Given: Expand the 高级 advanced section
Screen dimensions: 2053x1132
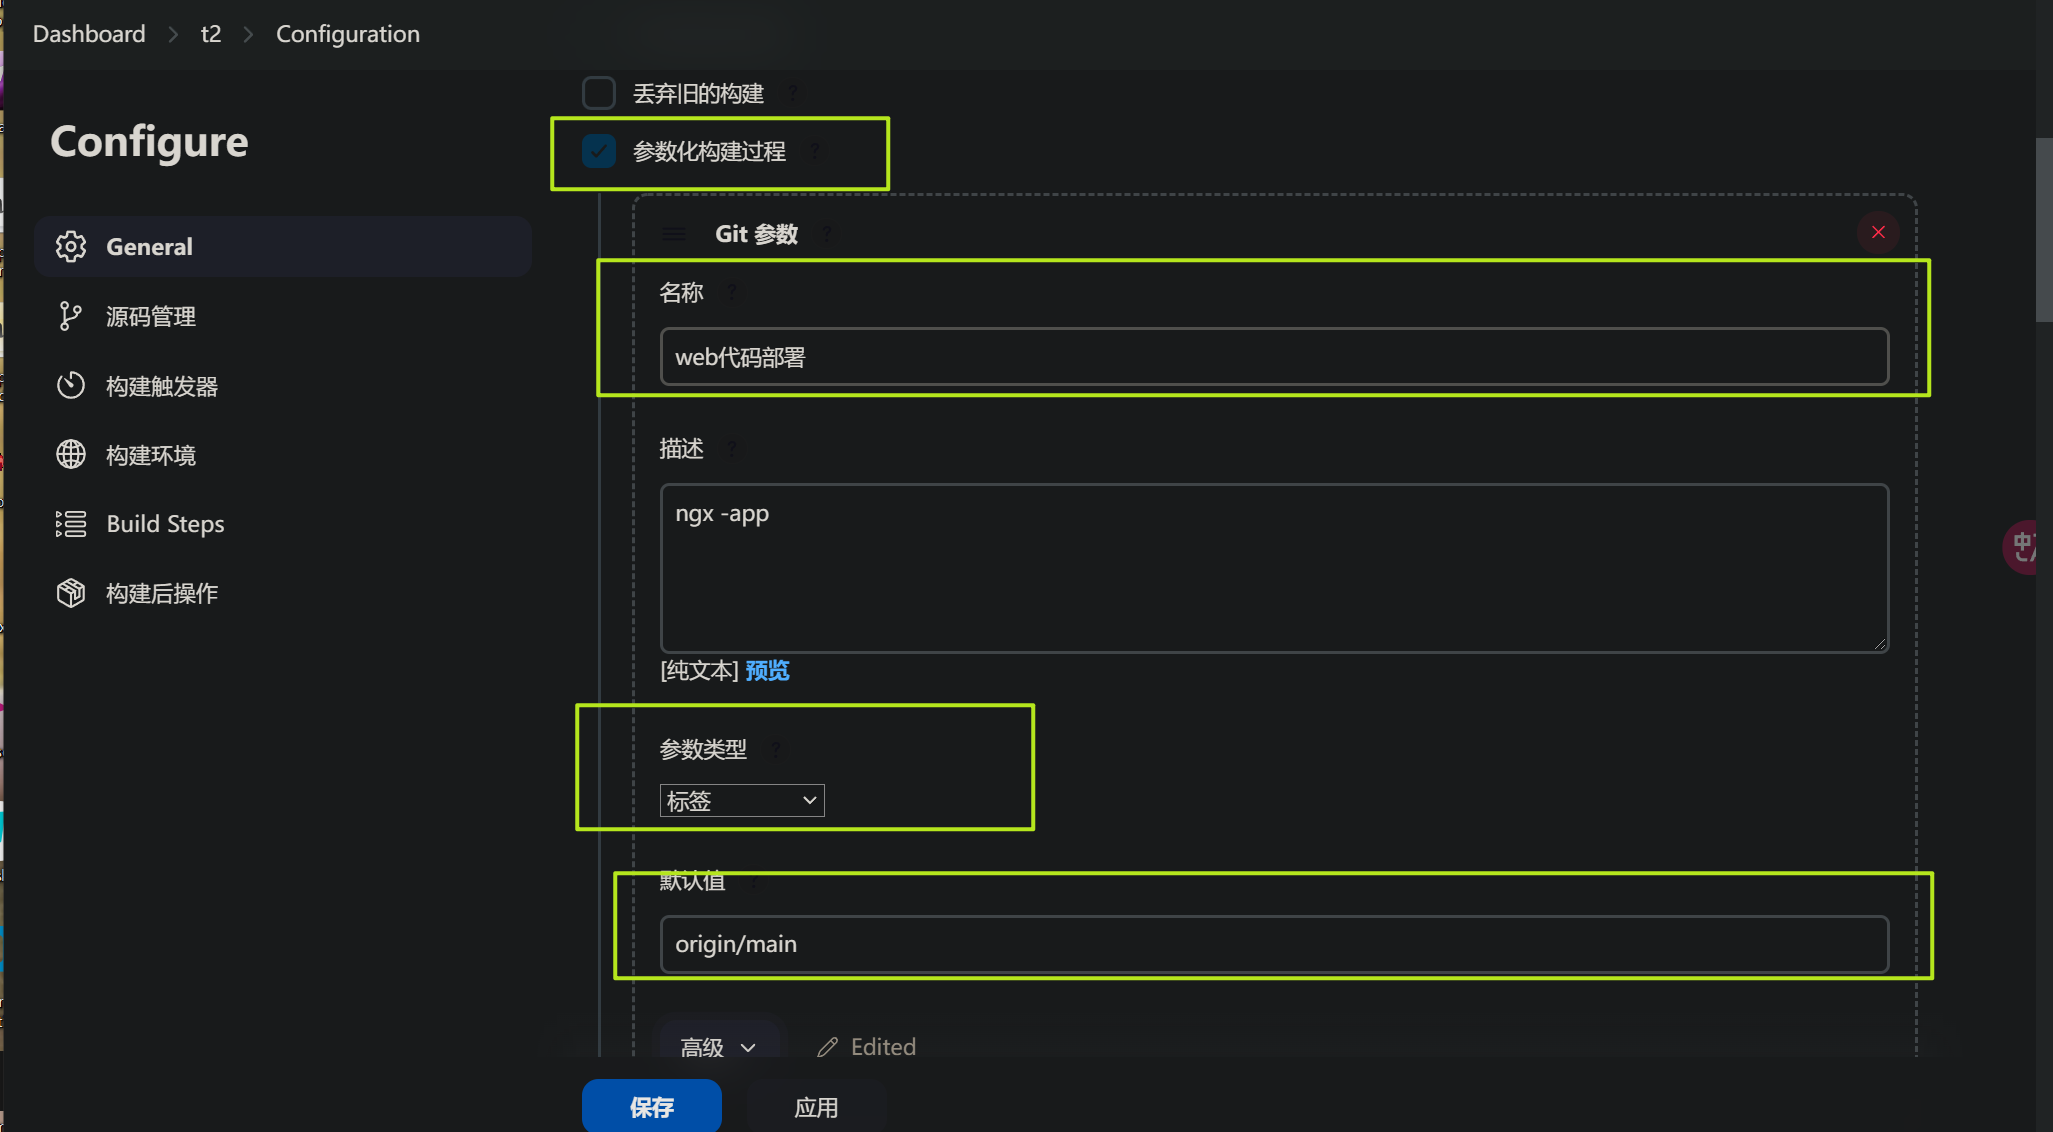Looking at the screenshot, I should point(718,1047).
